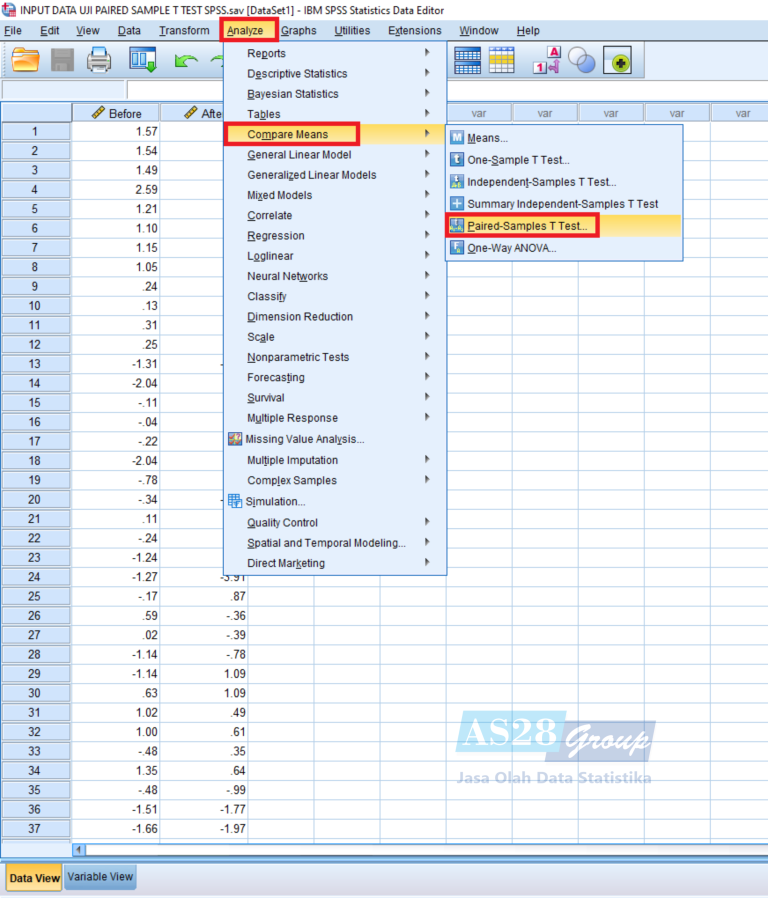This screenshot has width=768, height=898.
Task: Click the green Undo arrow icon
Action: tap(186, 61)
